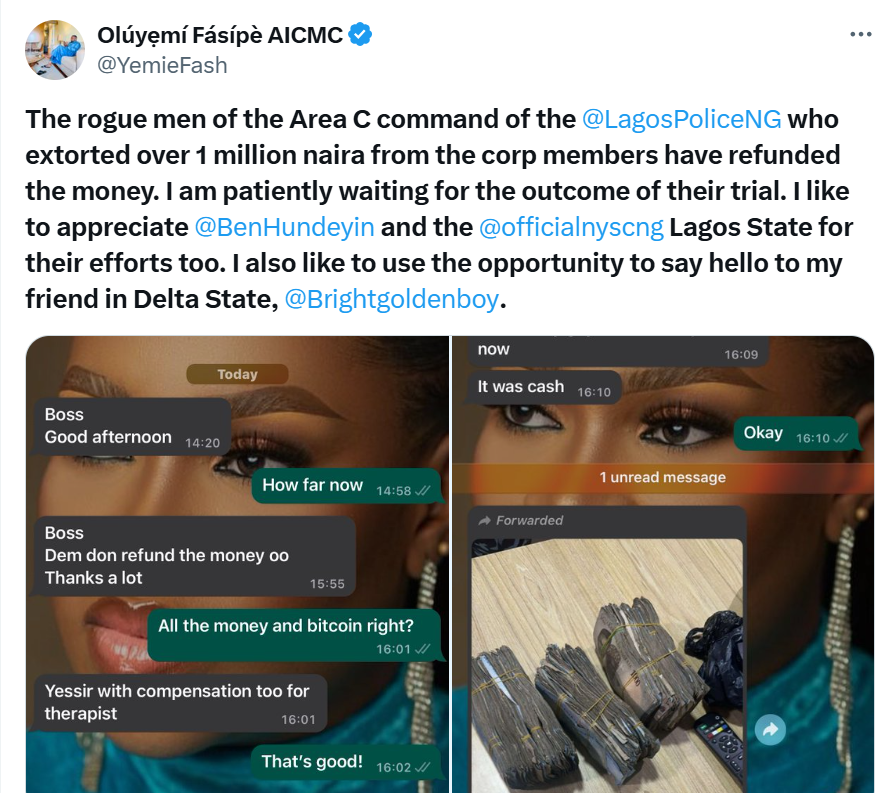Click the Forwarded arrow icon above the money image
The image size is (895, 793).
(x=486, y=520)
